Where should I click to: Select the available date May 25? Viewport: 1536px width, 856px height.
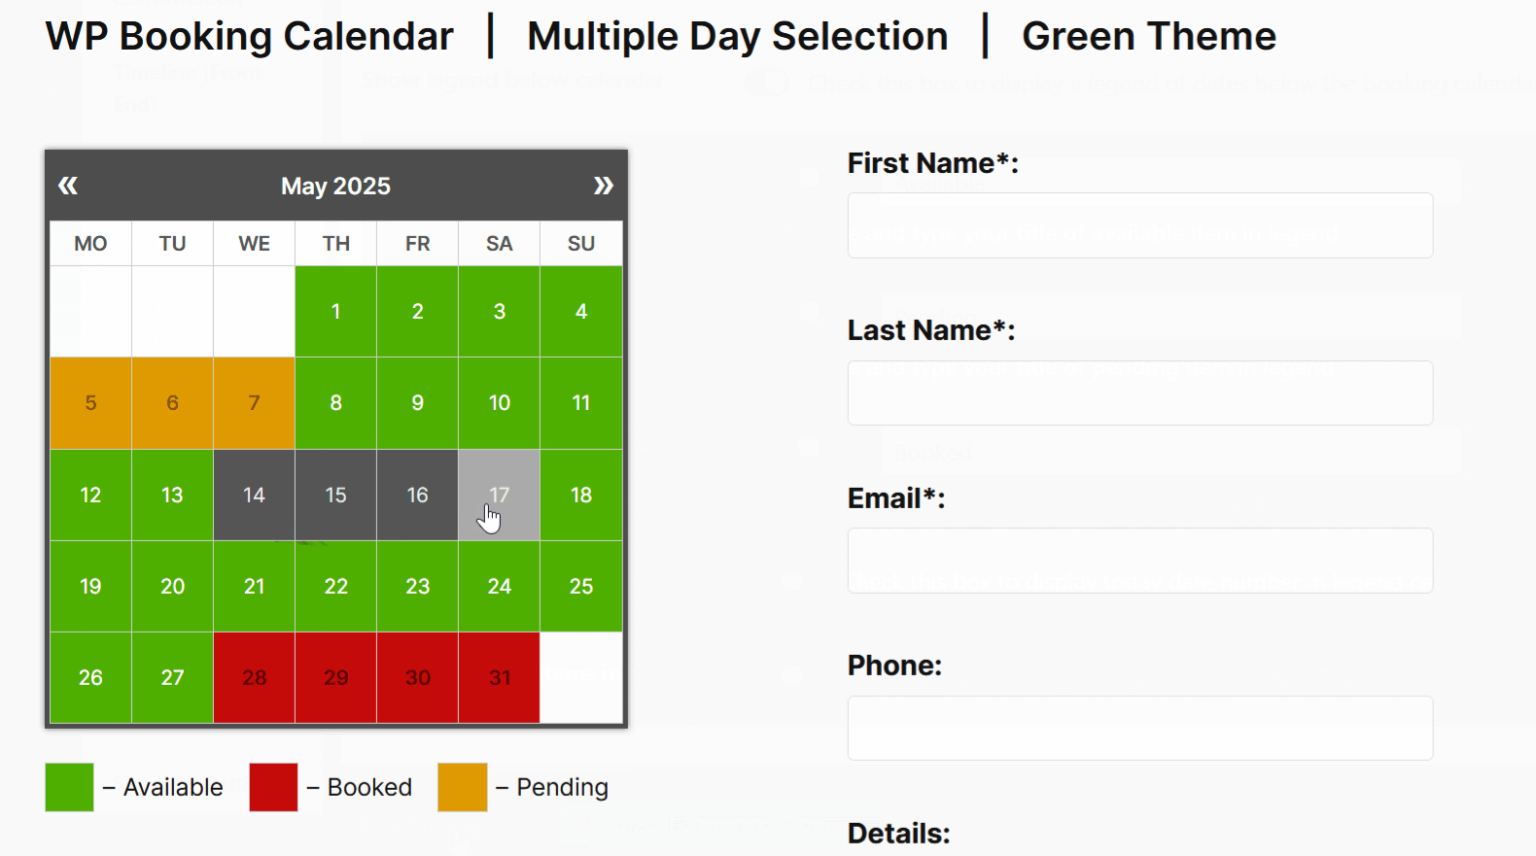click(x=580, y=586)
